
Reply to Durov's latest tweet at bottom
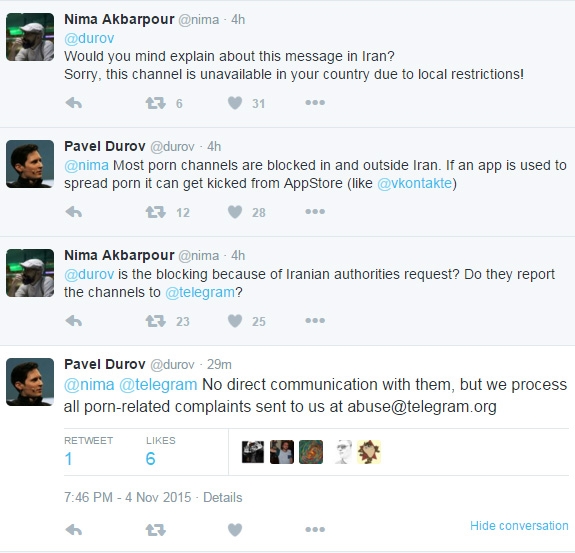[x=74, y=530]
